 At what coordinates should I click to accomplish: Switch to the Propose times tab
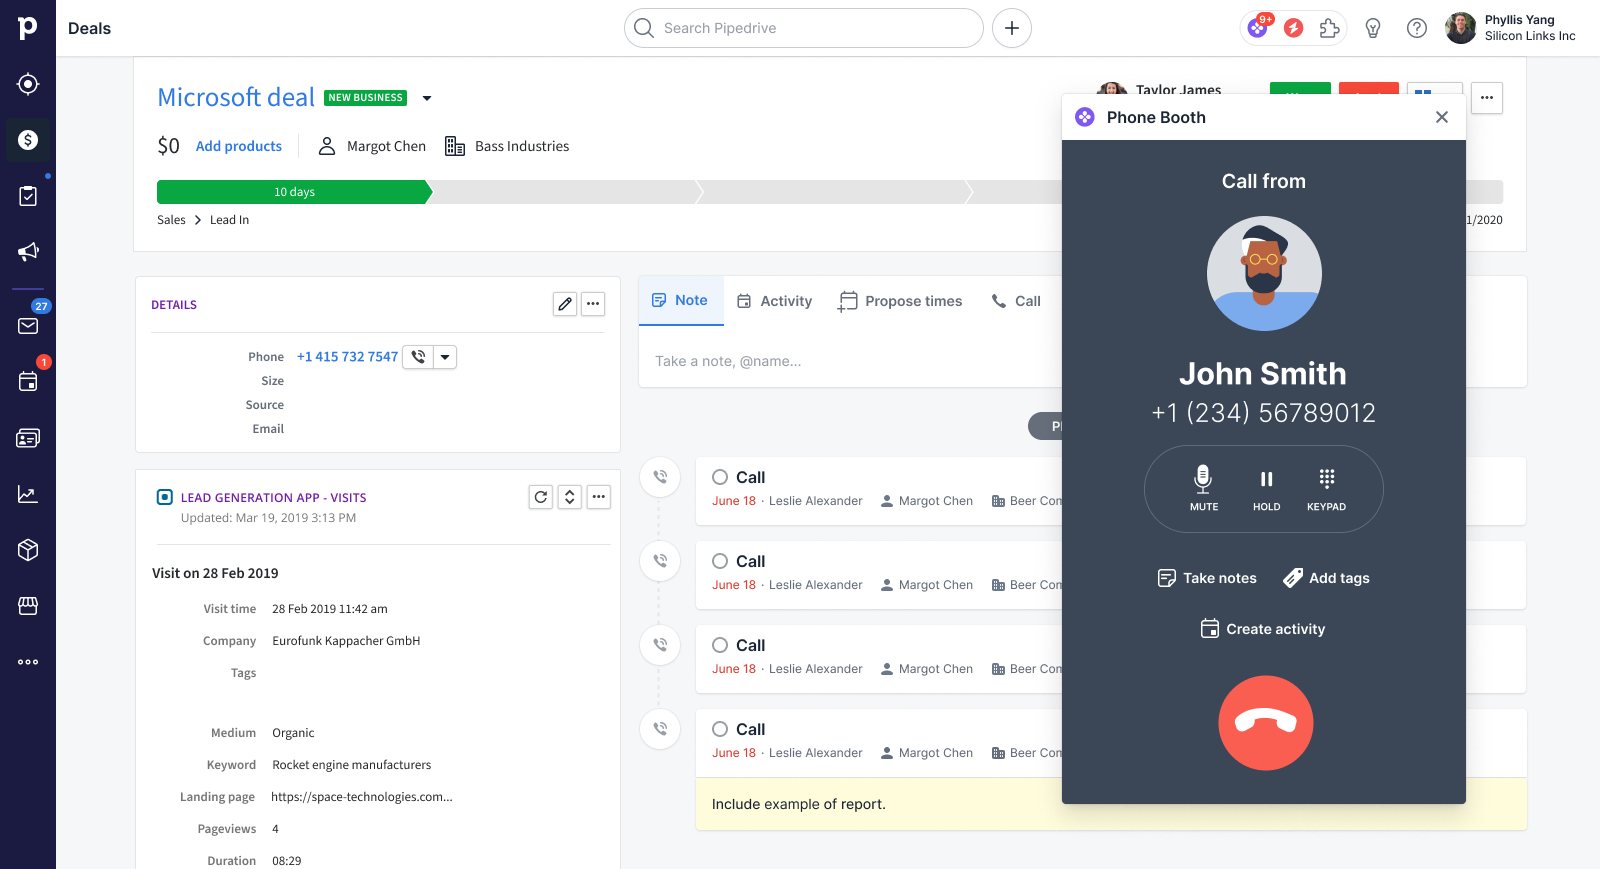coord(900,301)
